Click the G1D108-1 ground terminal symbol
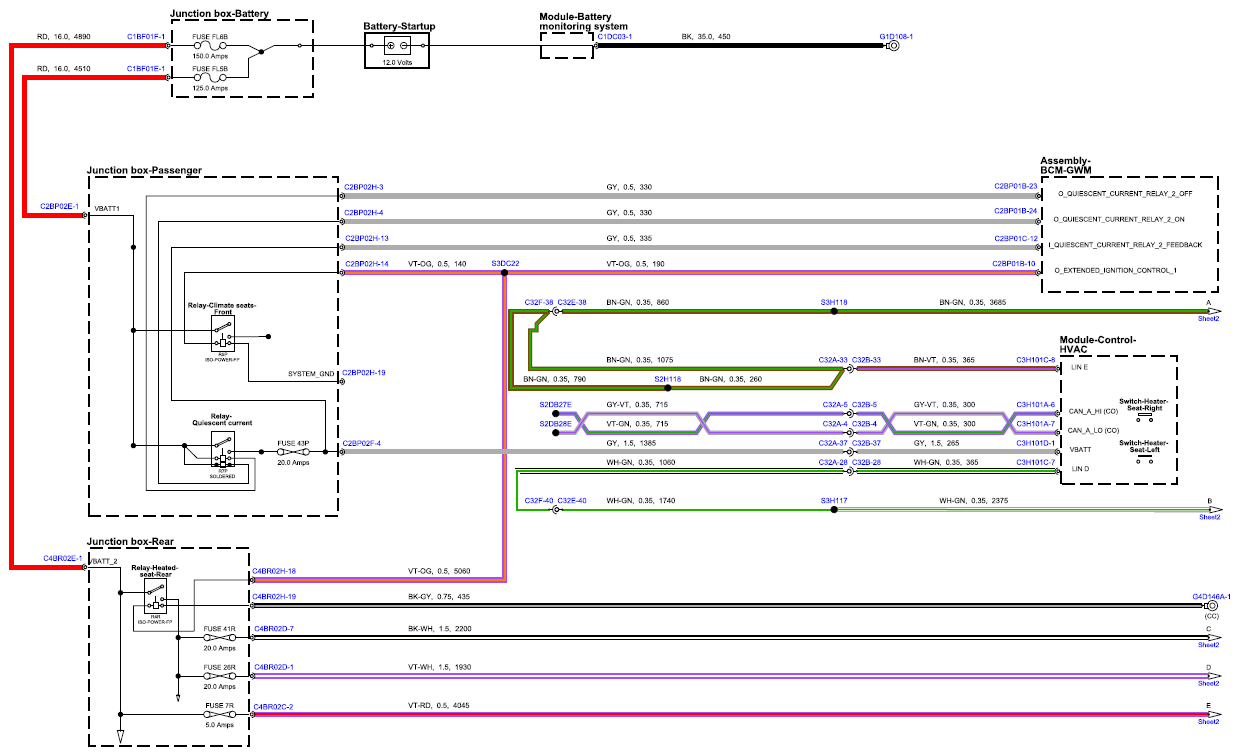 tap(893, 46)
